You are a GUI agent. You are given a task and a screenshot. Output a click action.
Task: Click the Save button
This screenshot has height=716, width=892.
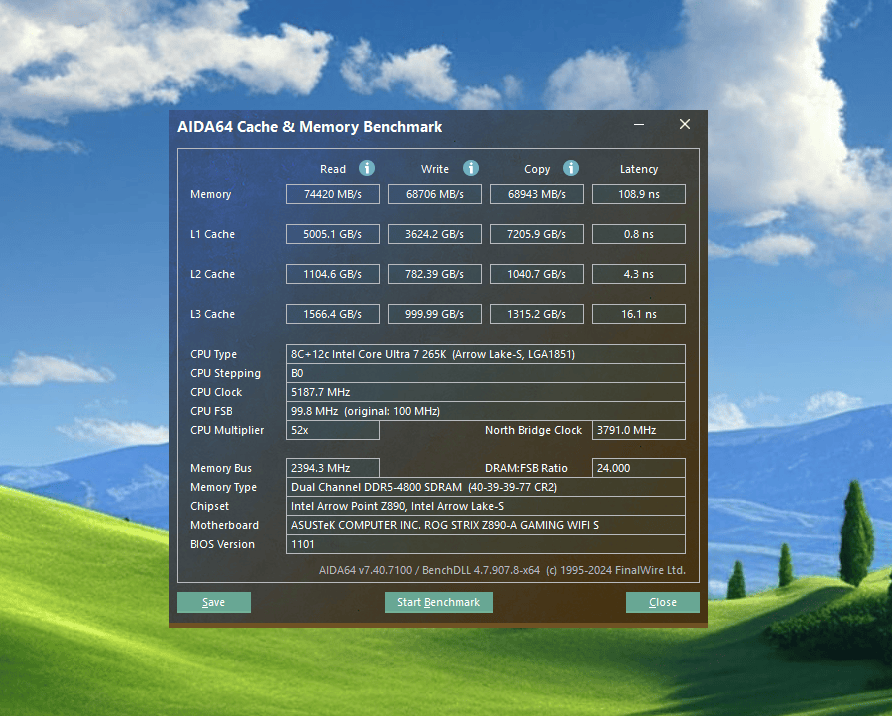[x=214, y=602]
